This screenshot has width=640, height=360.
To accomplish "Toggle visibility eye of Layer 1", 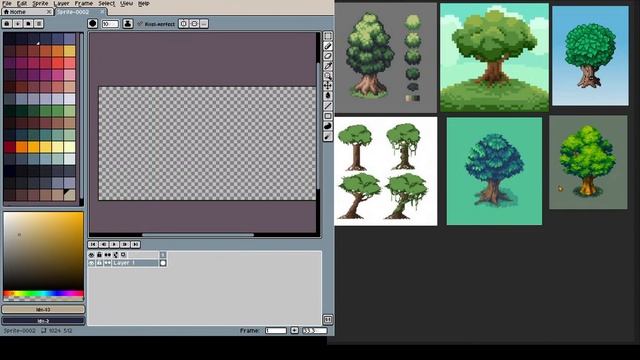I will coord(91,263).
